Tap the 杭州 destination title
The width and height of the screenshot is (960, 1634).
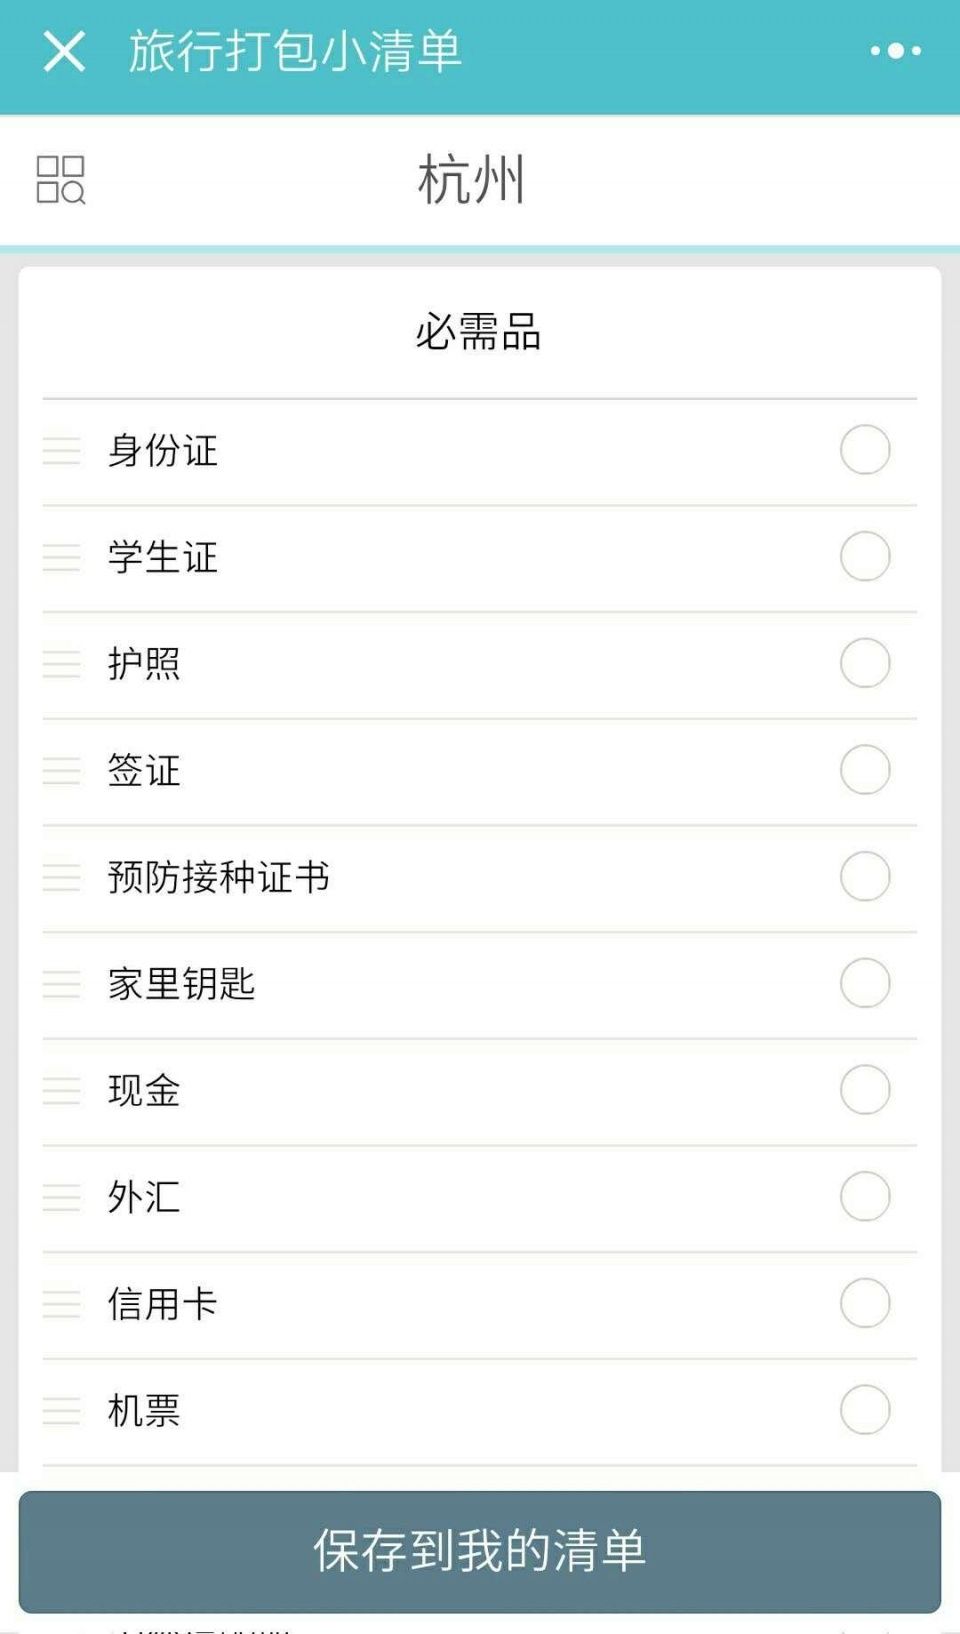tap(471, 180)
